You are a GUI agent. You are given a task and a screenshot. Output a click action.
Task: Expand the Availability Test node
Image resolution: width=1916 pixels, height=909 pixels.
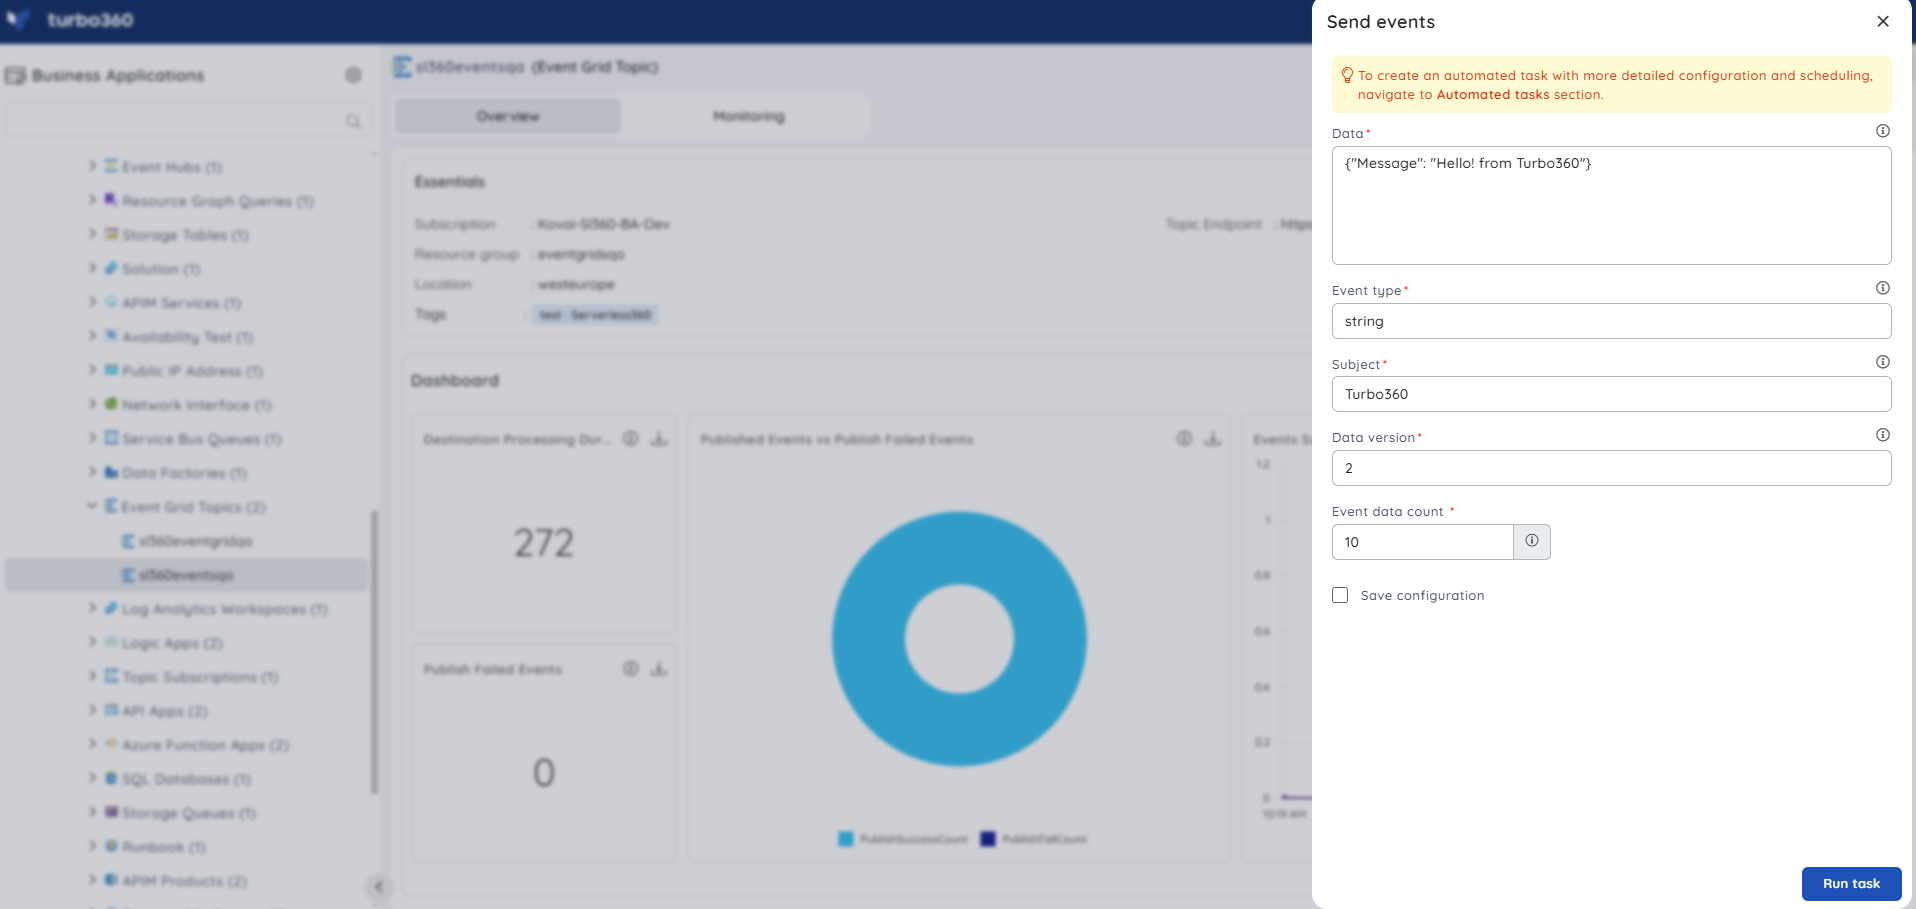[92, 336]
